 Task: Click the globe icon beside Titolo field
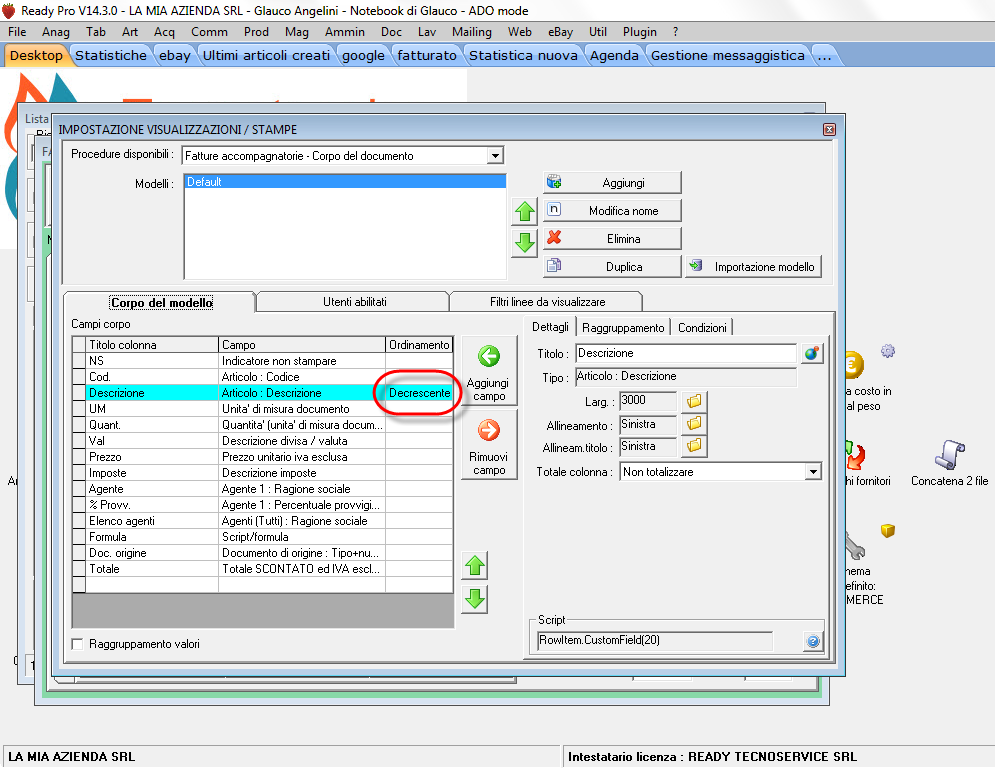(812, 354)
